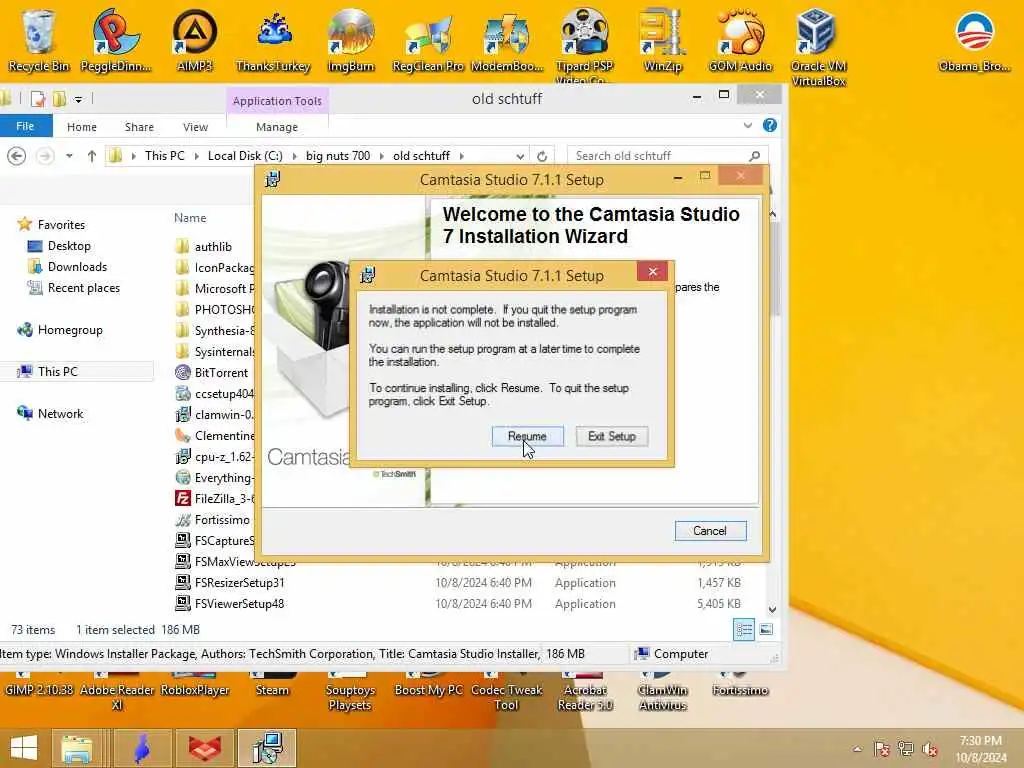
Task: Open File Explorer from the taskbar
Action: [77, 748]
